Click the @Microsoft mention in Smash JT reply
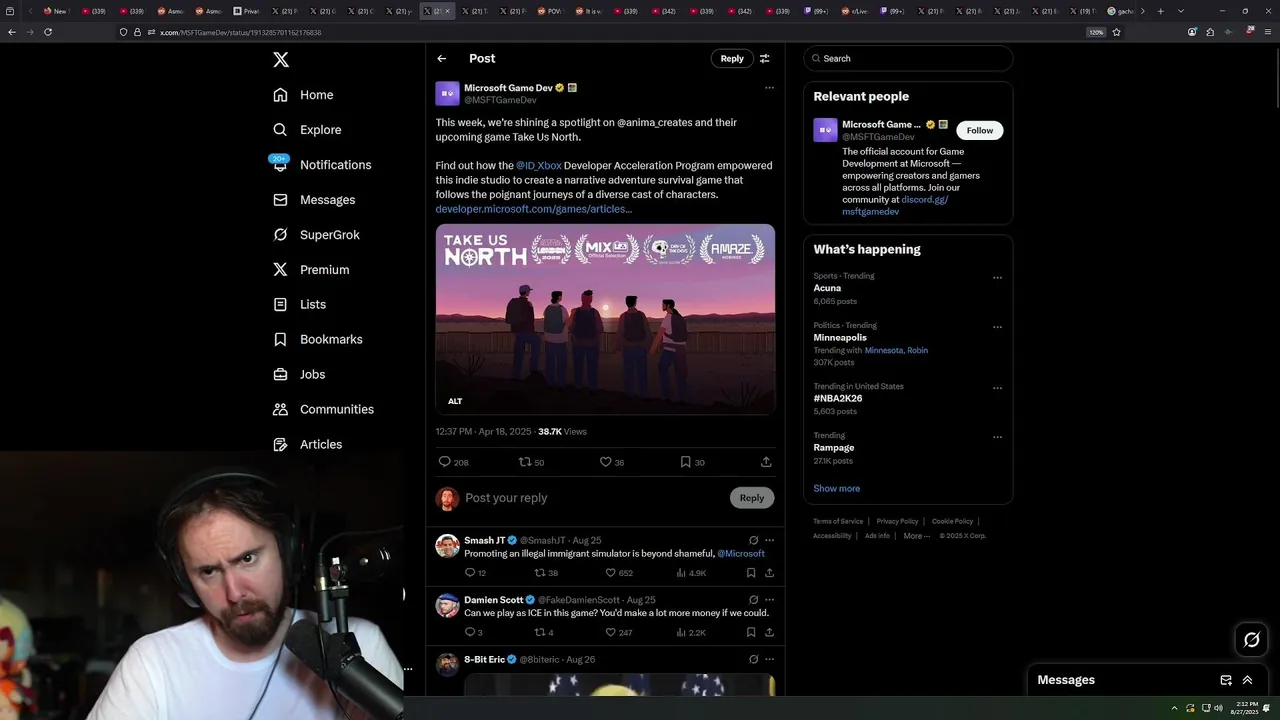This screenshot has height=720, width=1280. click(741, 554)
